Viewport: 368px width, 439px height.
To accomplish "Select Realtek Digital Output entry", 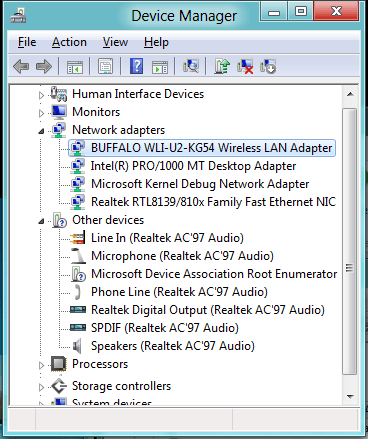I will tap(208, 310).
